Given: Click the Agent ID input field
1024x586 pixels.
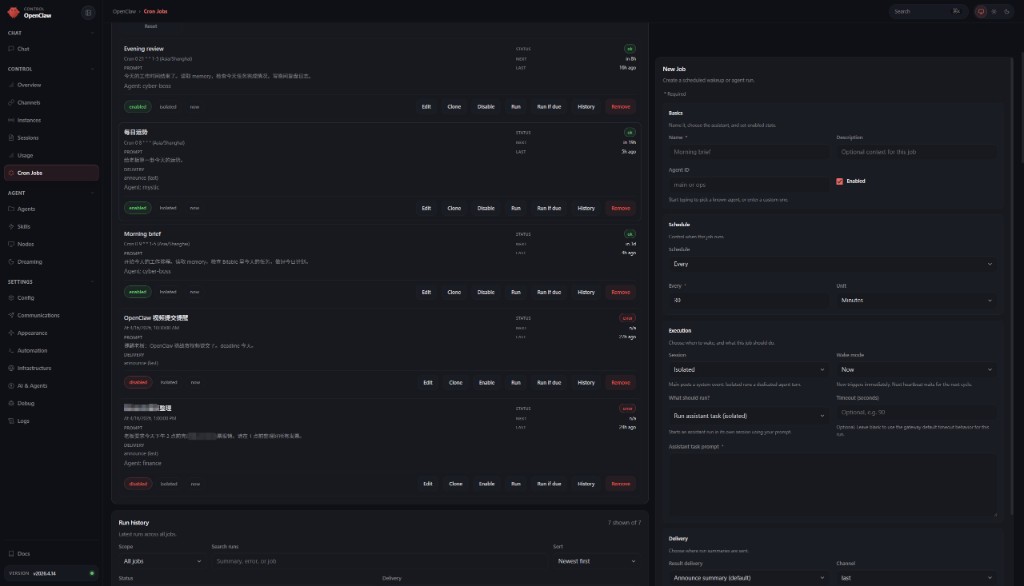Looking at the screenshot, I should pyautogui.click(x=748, y=185).
